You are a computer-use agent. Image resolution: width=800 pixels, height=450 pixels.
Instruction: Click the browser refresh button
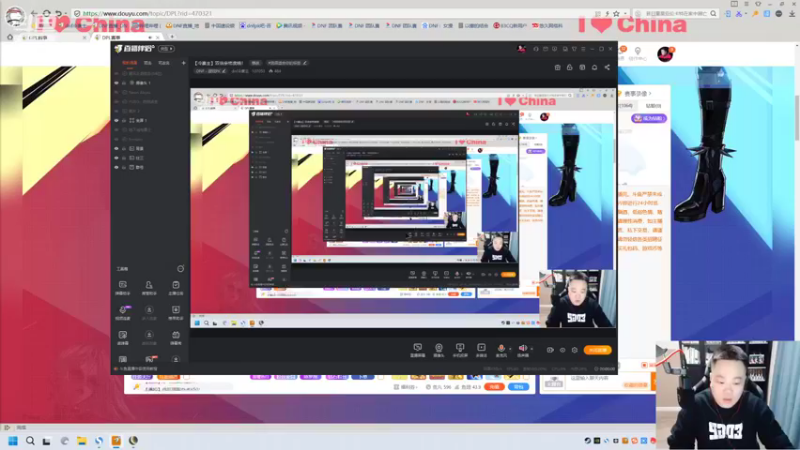coord(46,13)
